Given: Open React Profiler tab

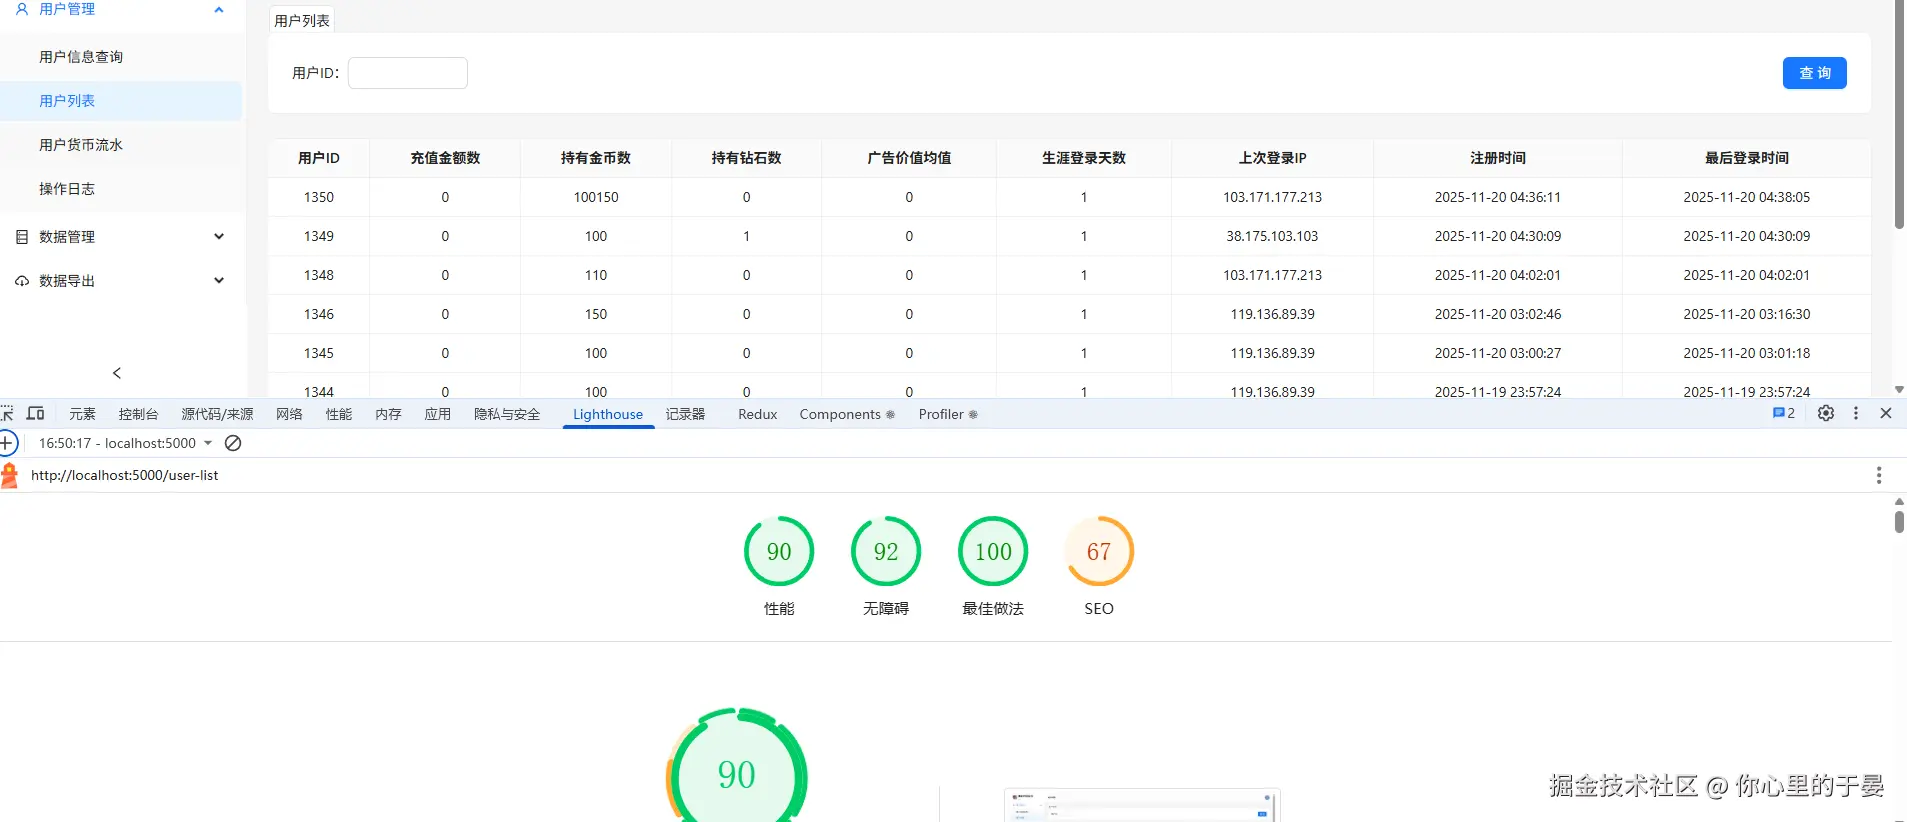Looking at the screenshot, I should click(x=948, y=414).
